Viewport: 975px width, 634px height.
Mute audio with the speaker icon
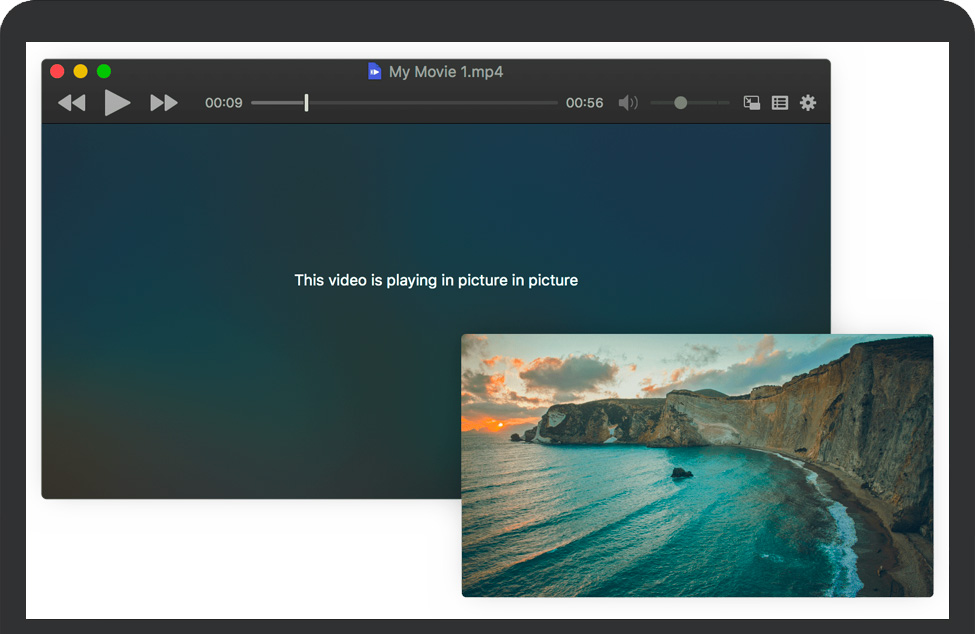pyautogui.click(x=628, y=103)
